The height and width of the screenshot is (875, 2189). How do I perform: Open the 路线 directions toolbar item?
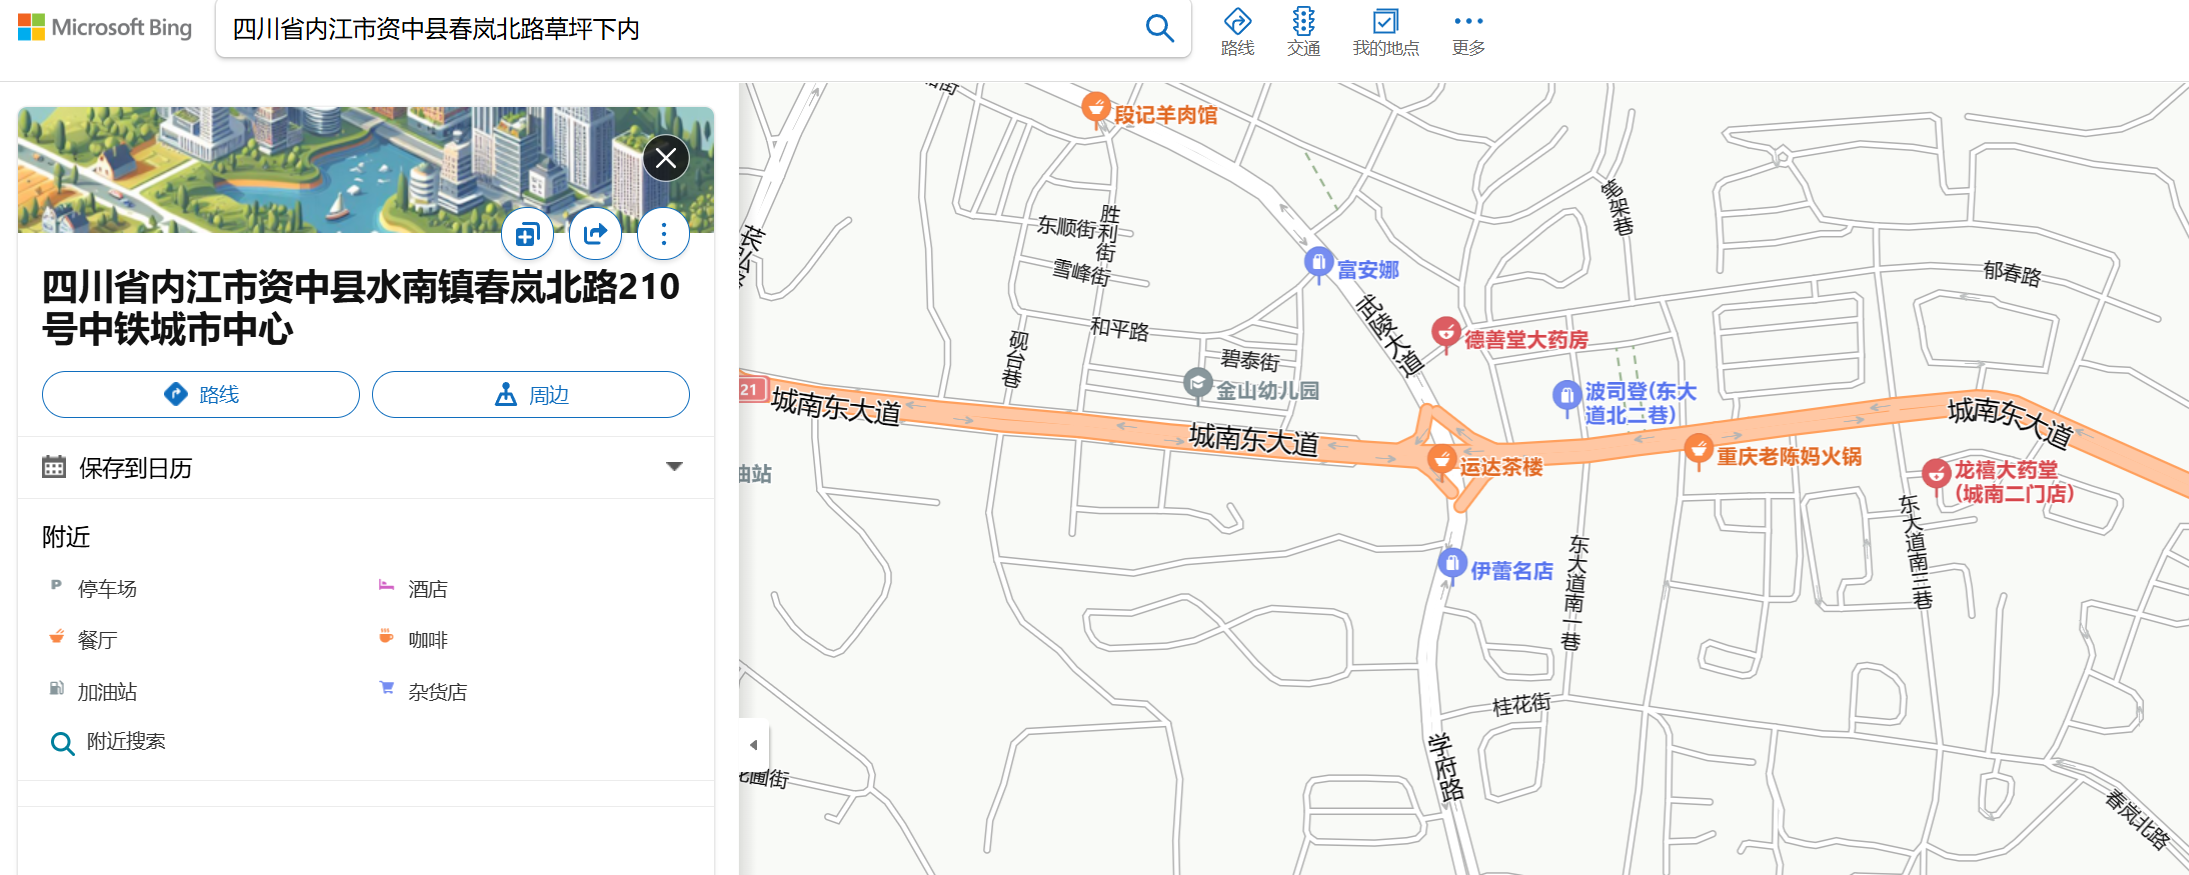1237,32
